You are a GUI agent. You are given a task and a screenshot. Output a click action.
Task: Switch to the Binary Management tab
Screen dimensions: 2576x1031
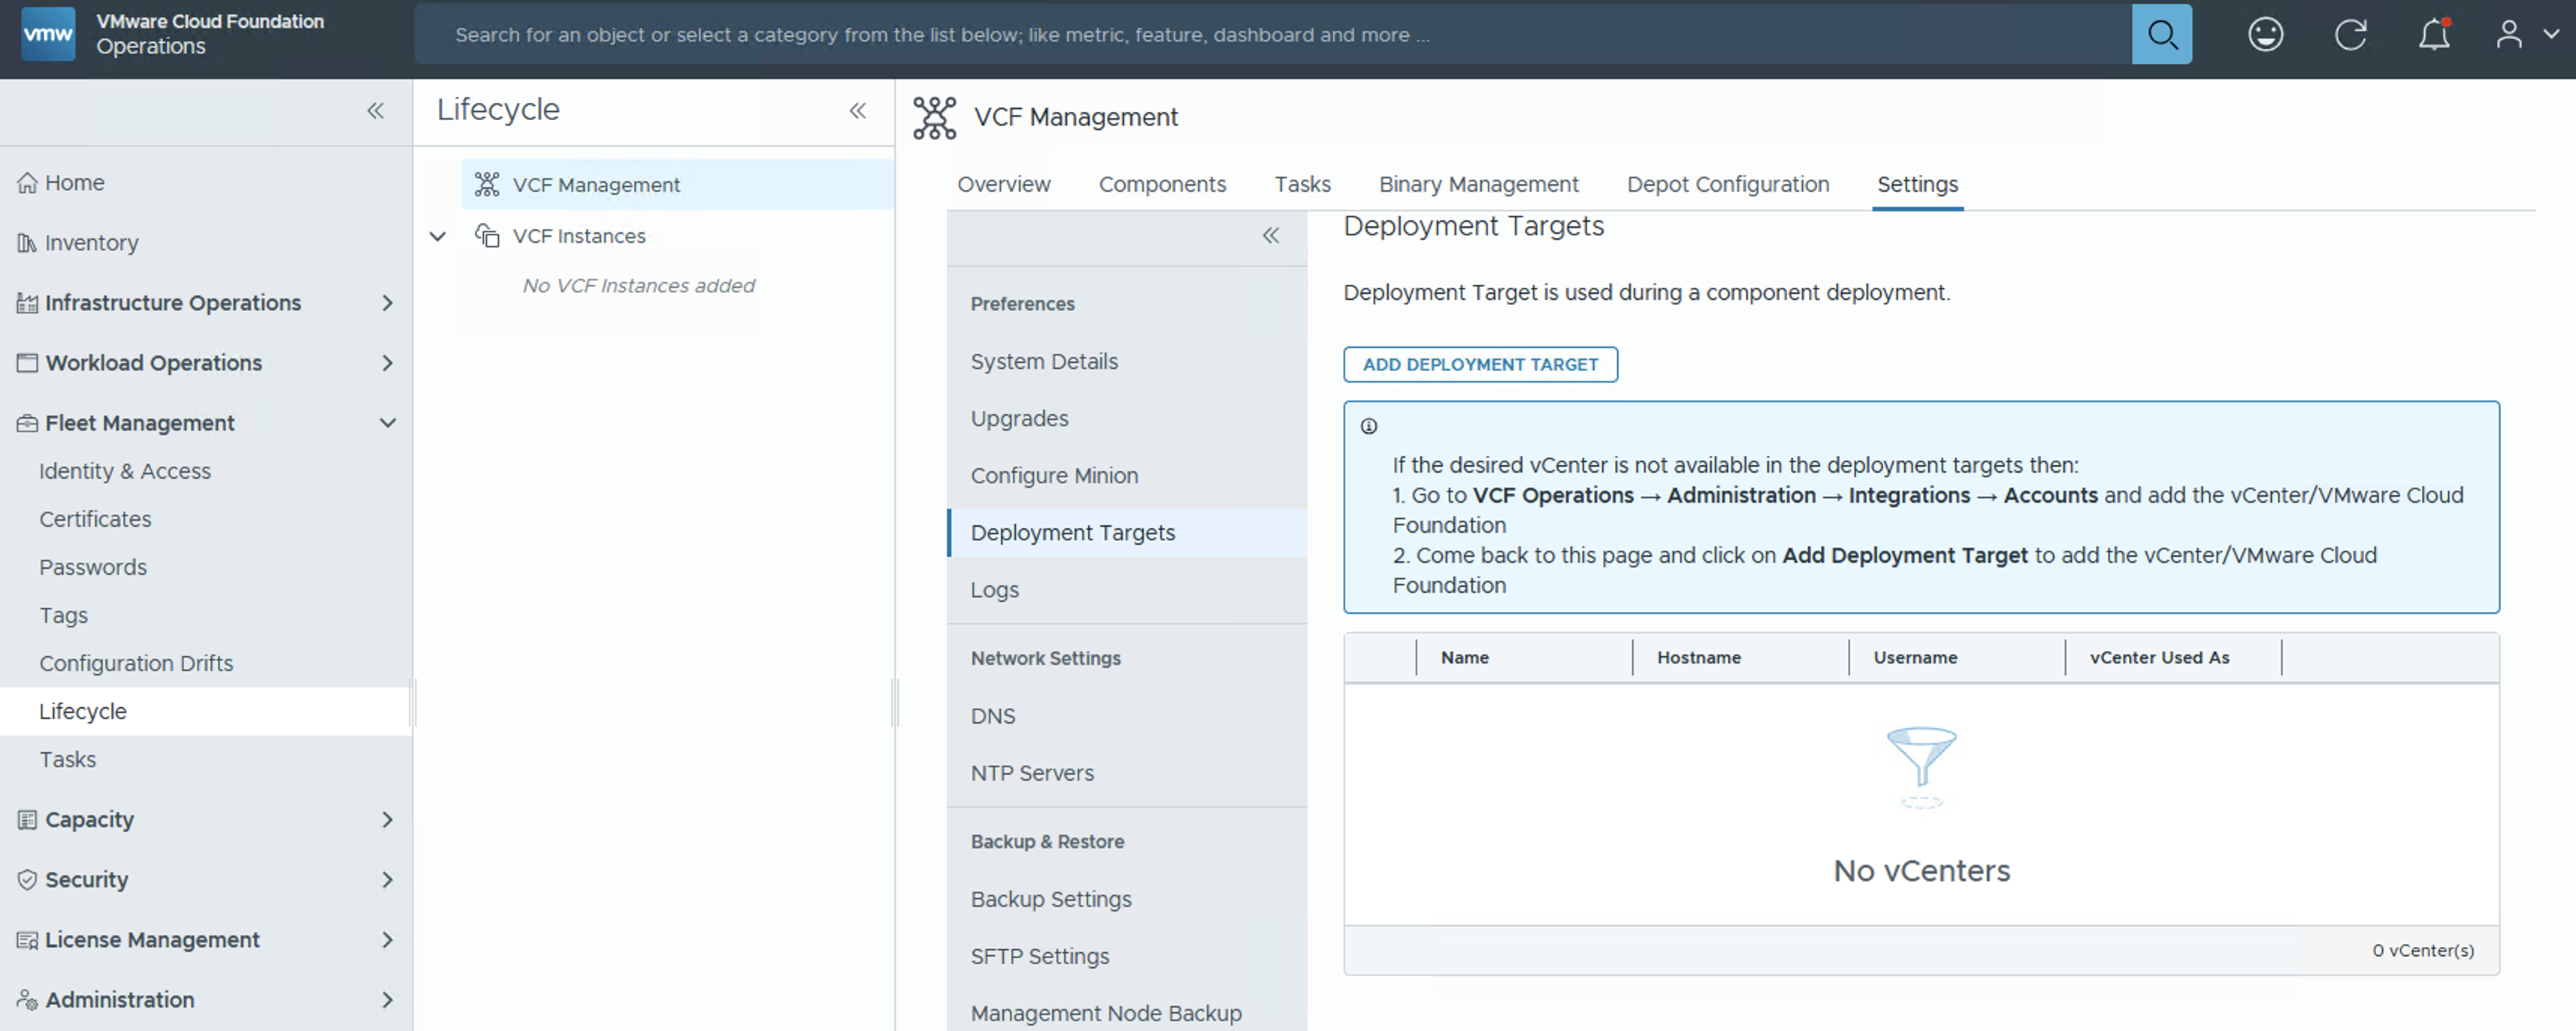pos(1478,185)
